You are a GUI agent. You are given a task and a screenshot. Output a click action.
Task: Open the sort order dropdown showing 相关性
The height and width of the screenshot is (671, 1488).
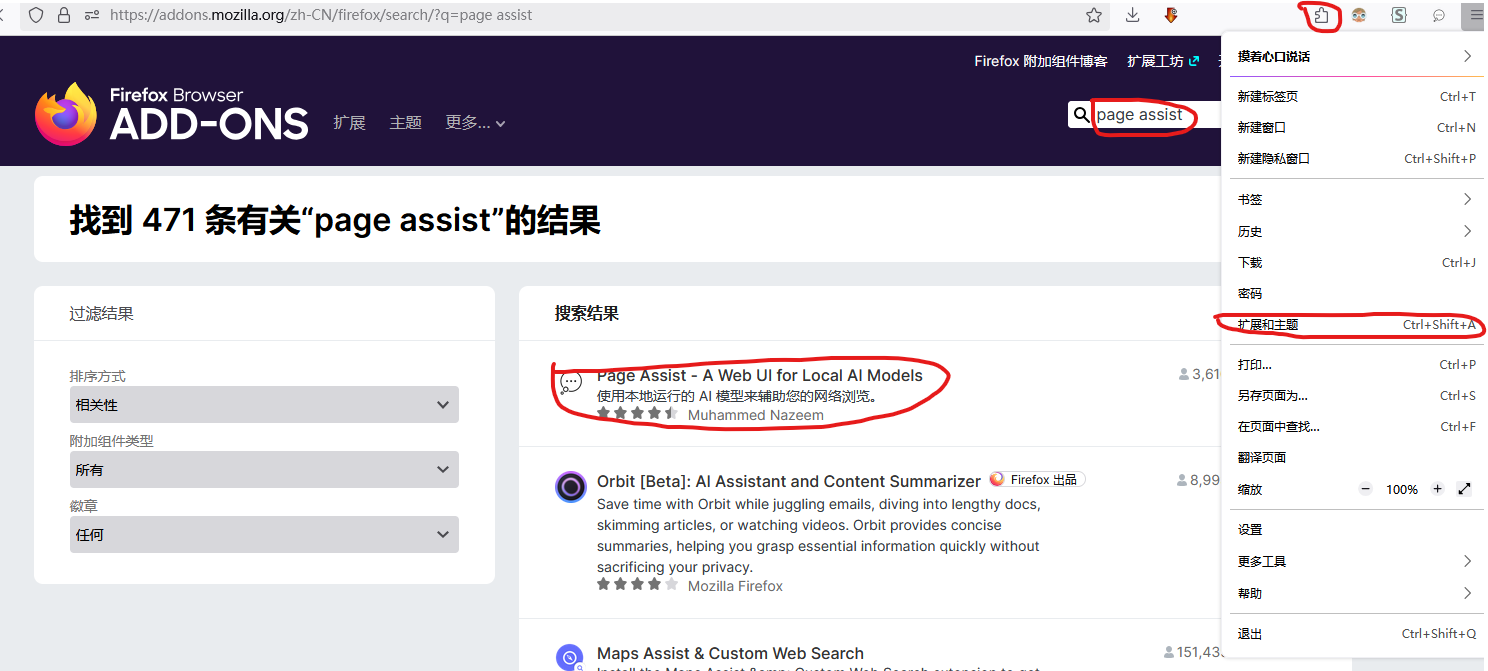264,405
